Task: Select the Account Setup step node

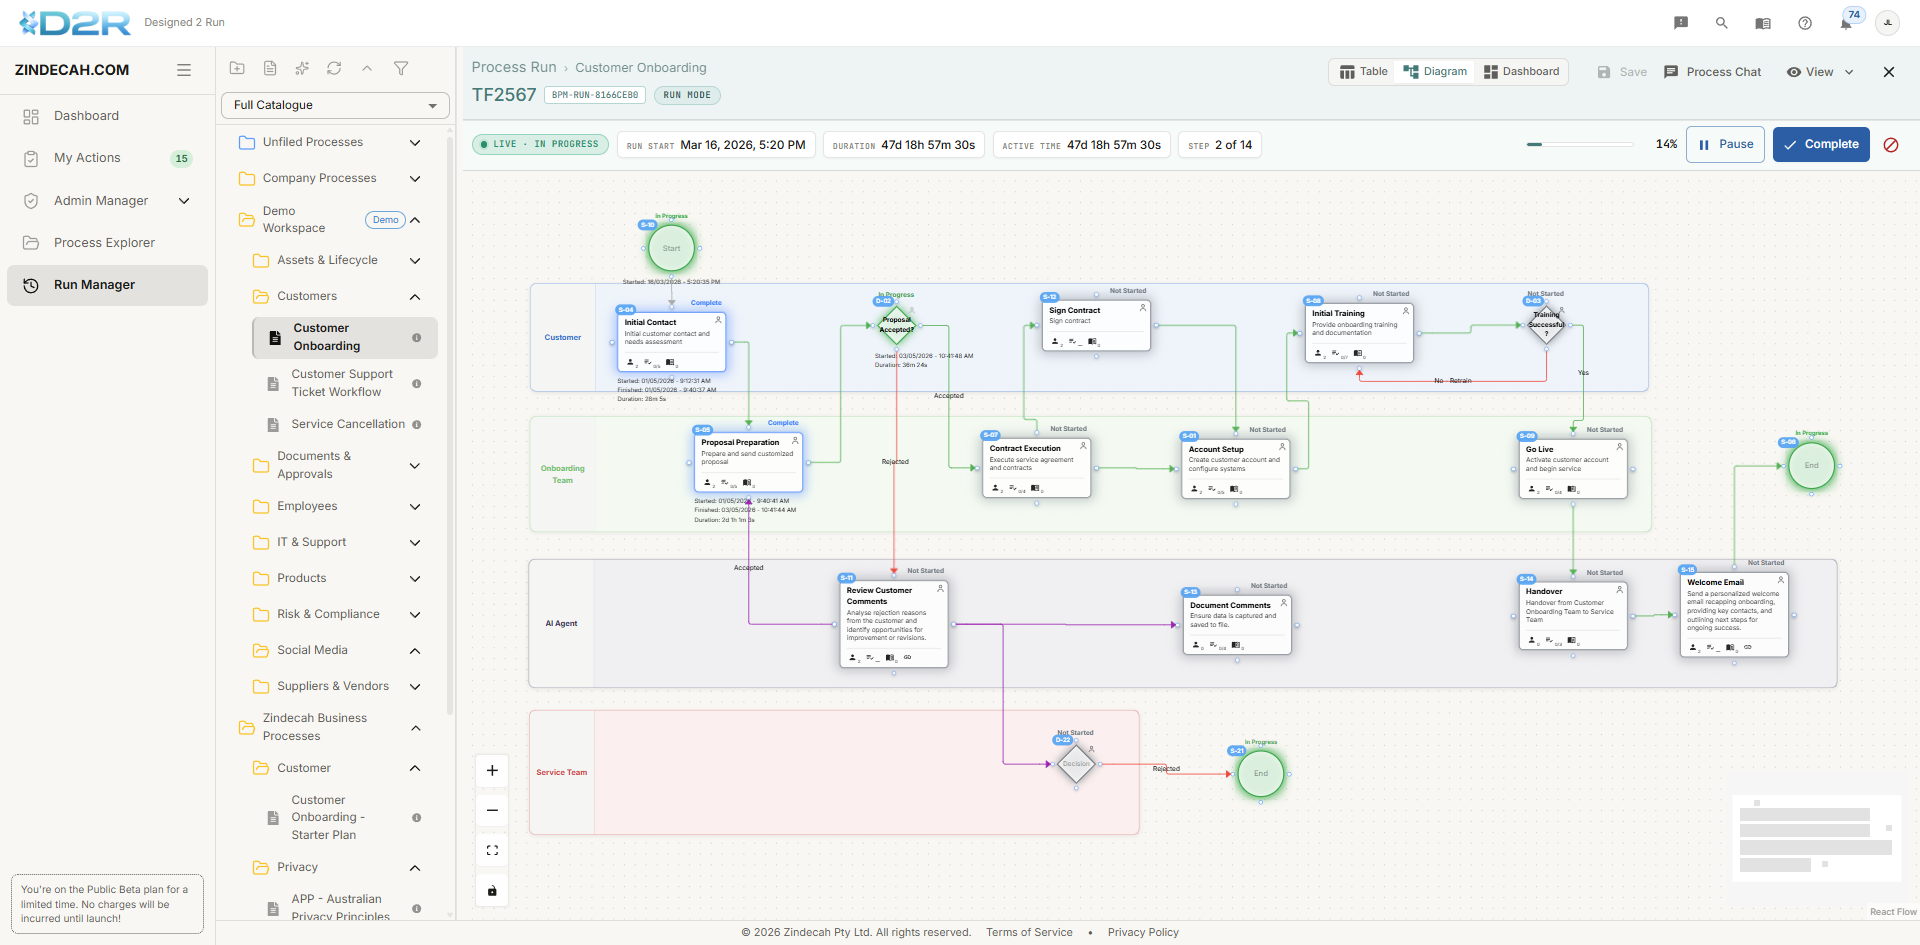Action: click(1235, 469)
